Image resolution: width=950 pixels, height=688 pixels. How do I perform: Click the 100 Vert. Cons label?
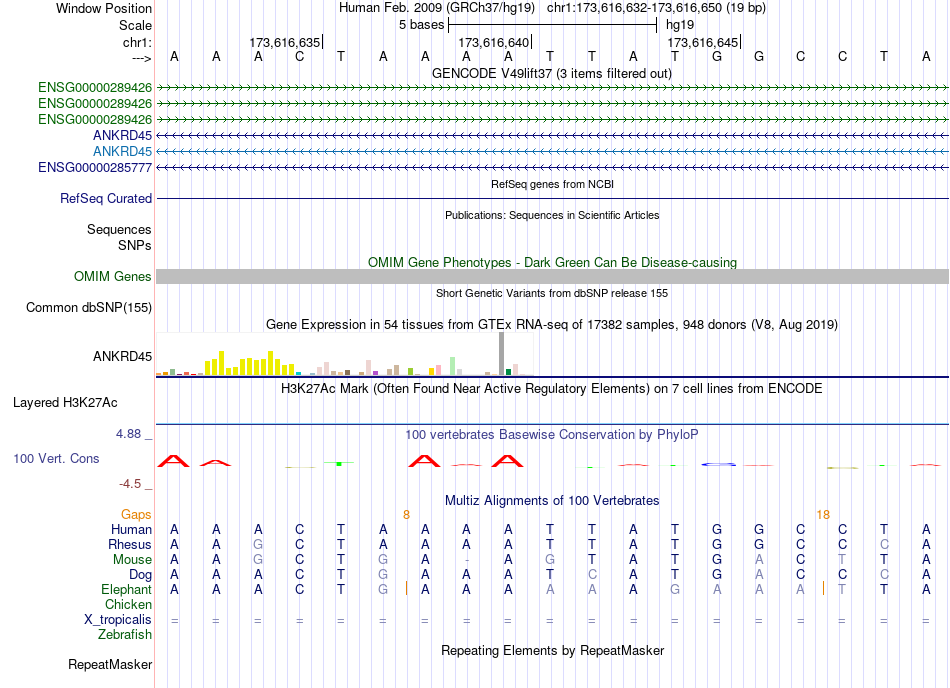coord(56,459)
